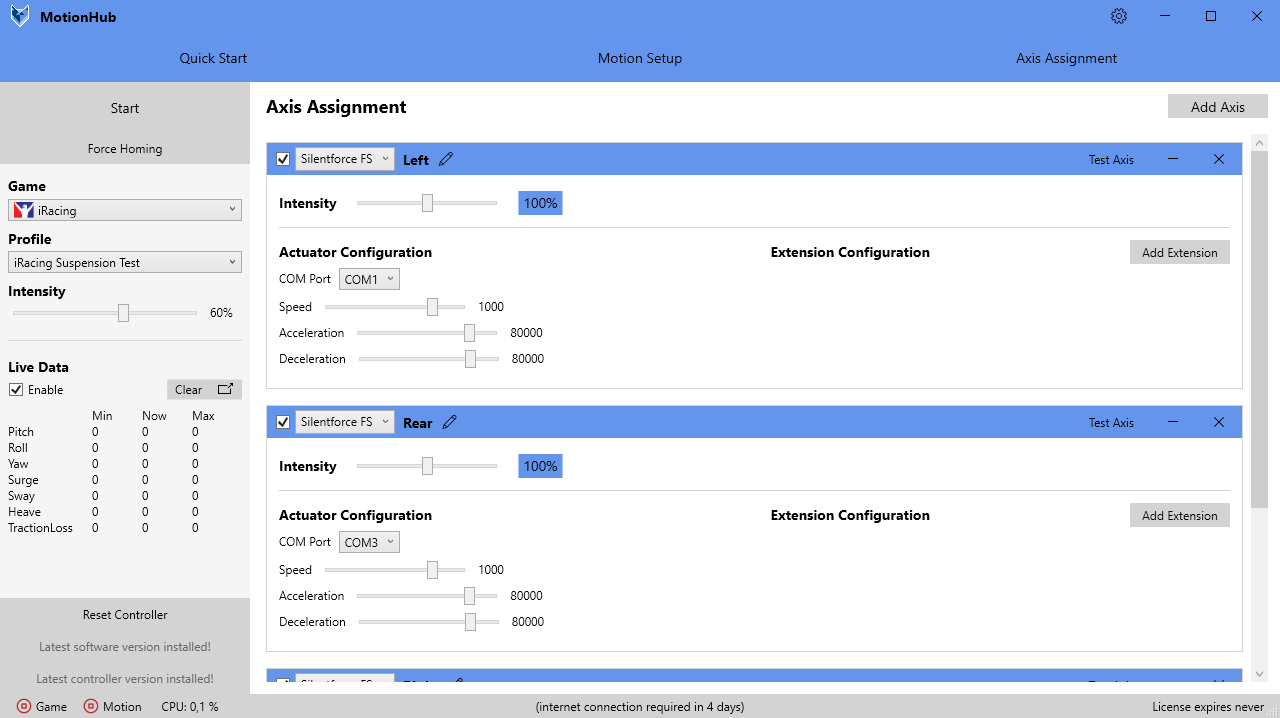Click the pencil icon to rename Left axis

point(446,159)
